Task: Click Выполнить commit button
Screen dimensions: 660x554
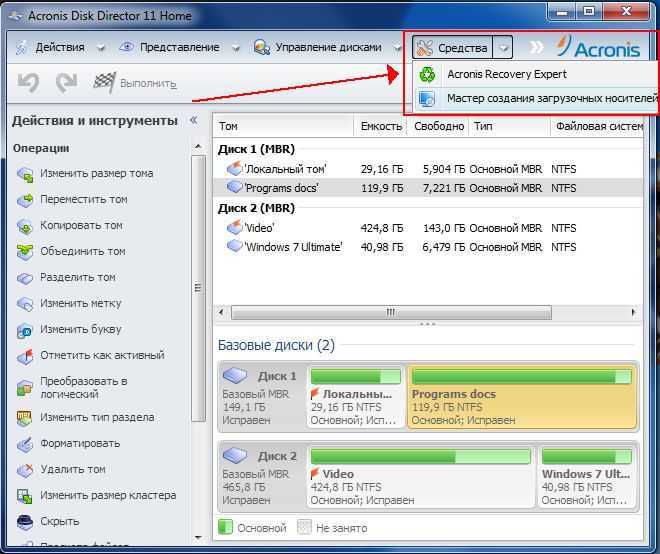Action: tap(135, 83)
